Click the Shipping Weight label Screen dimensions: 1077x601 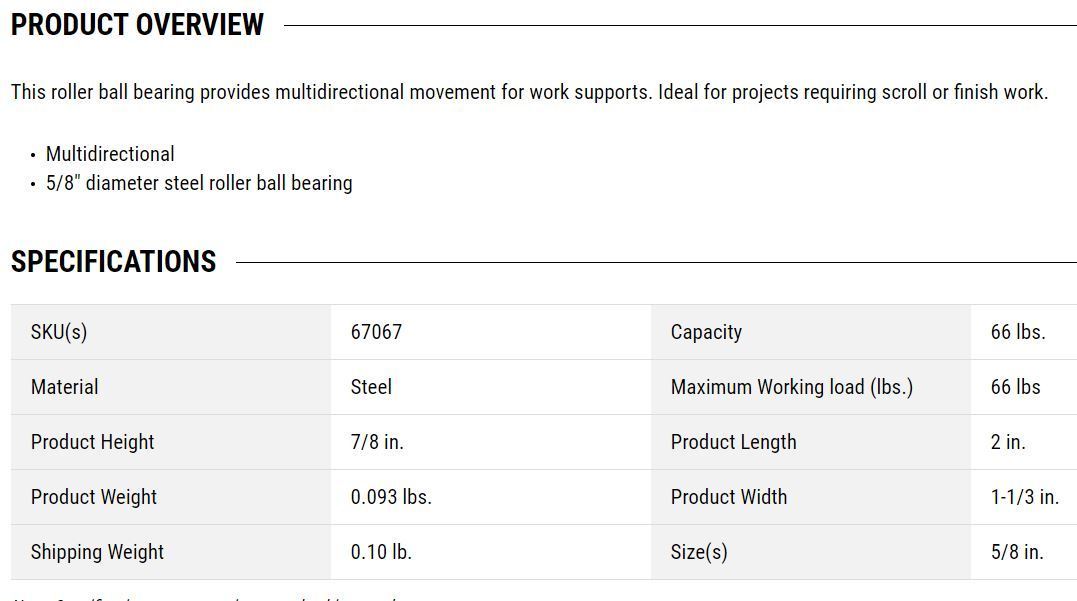[x=97, y=552]
